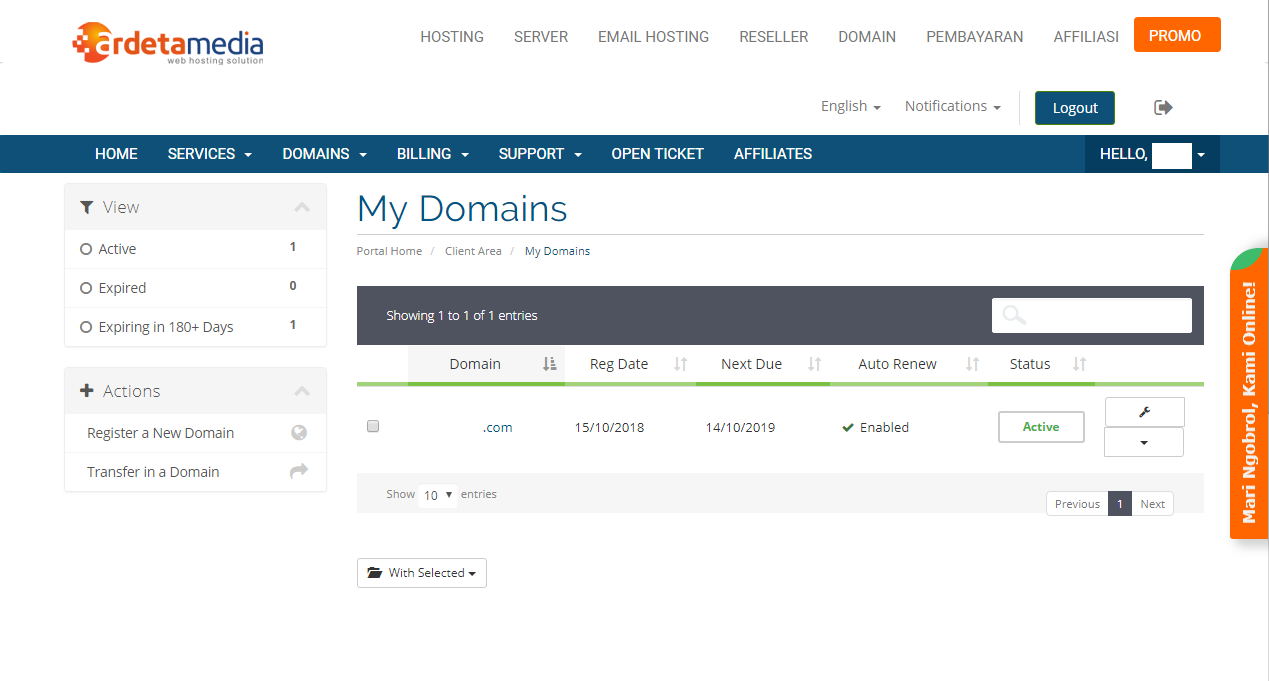Select the Active filter radio button
Image resolution: width=1269 pixels, height=681 pixels.
tap(86, 249)
